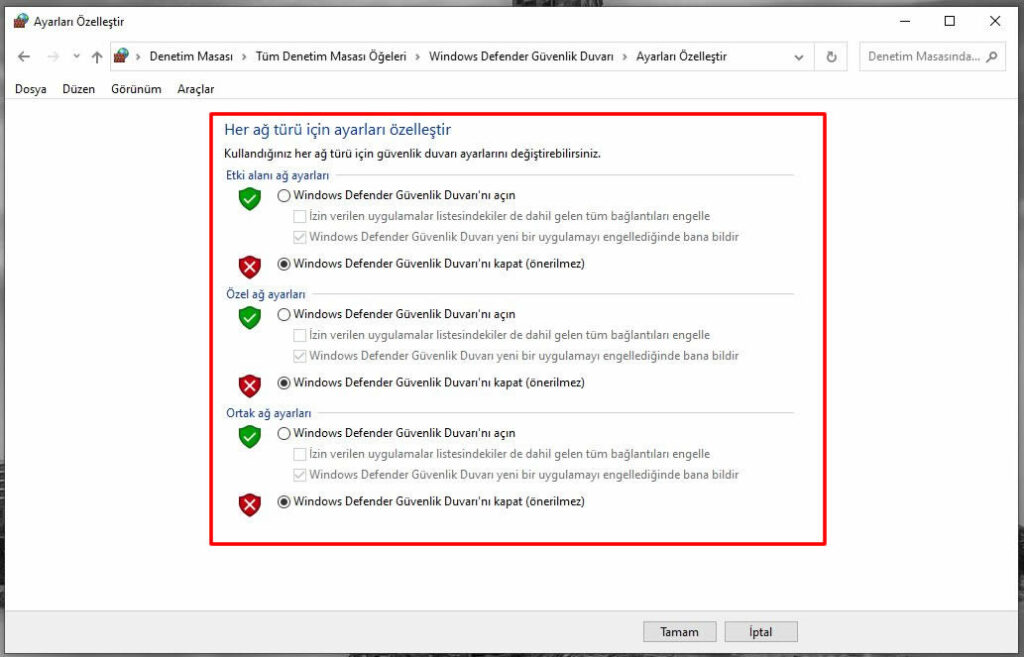Click the green shield under Özel ağ
1024x657 pixels.
(249, 317)
